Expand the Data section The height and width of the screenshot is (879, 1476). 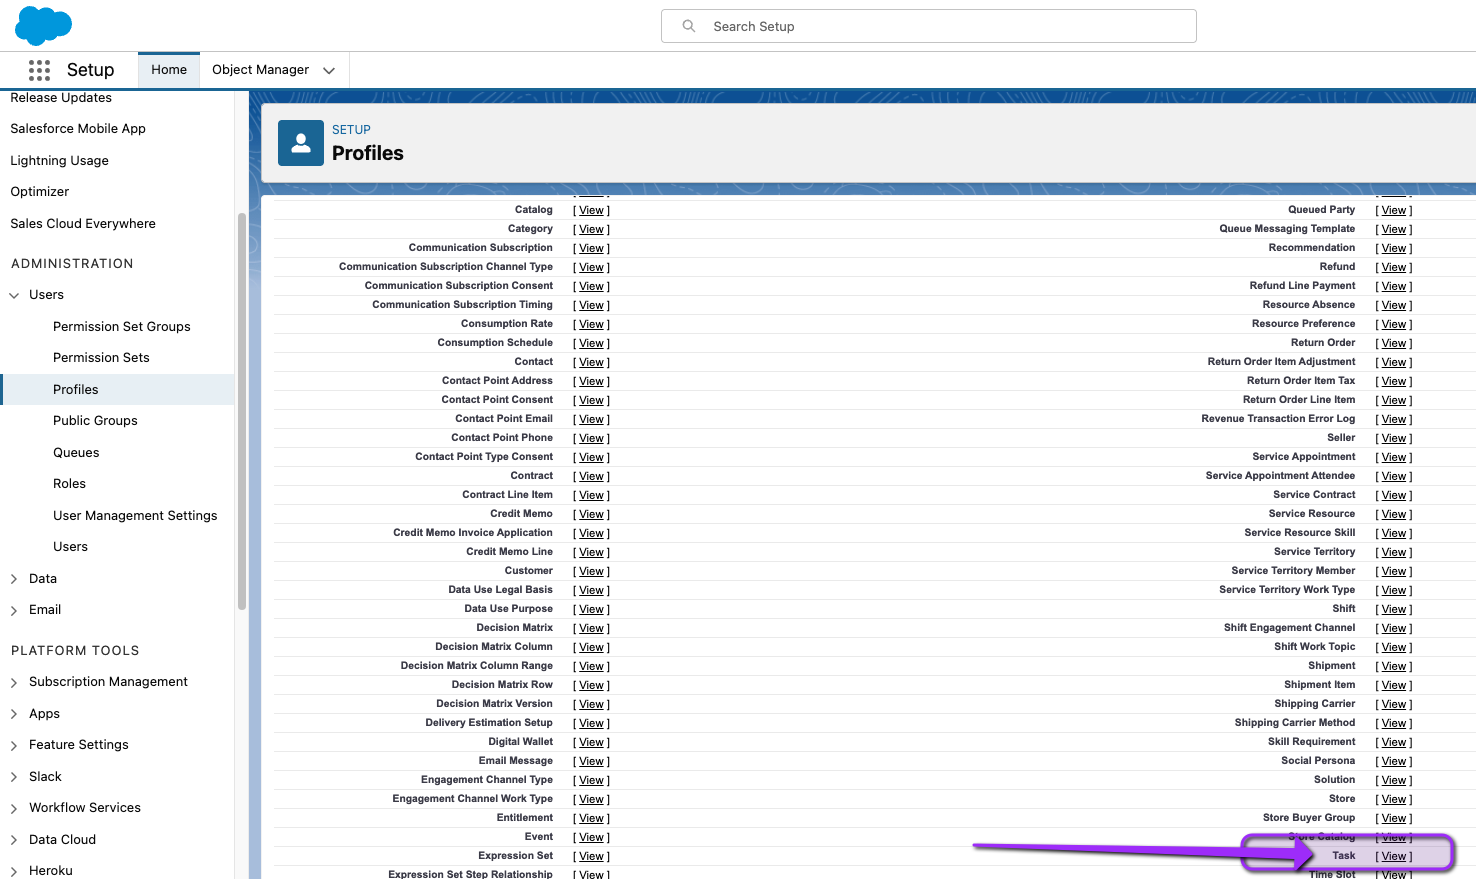coord(14,579)
